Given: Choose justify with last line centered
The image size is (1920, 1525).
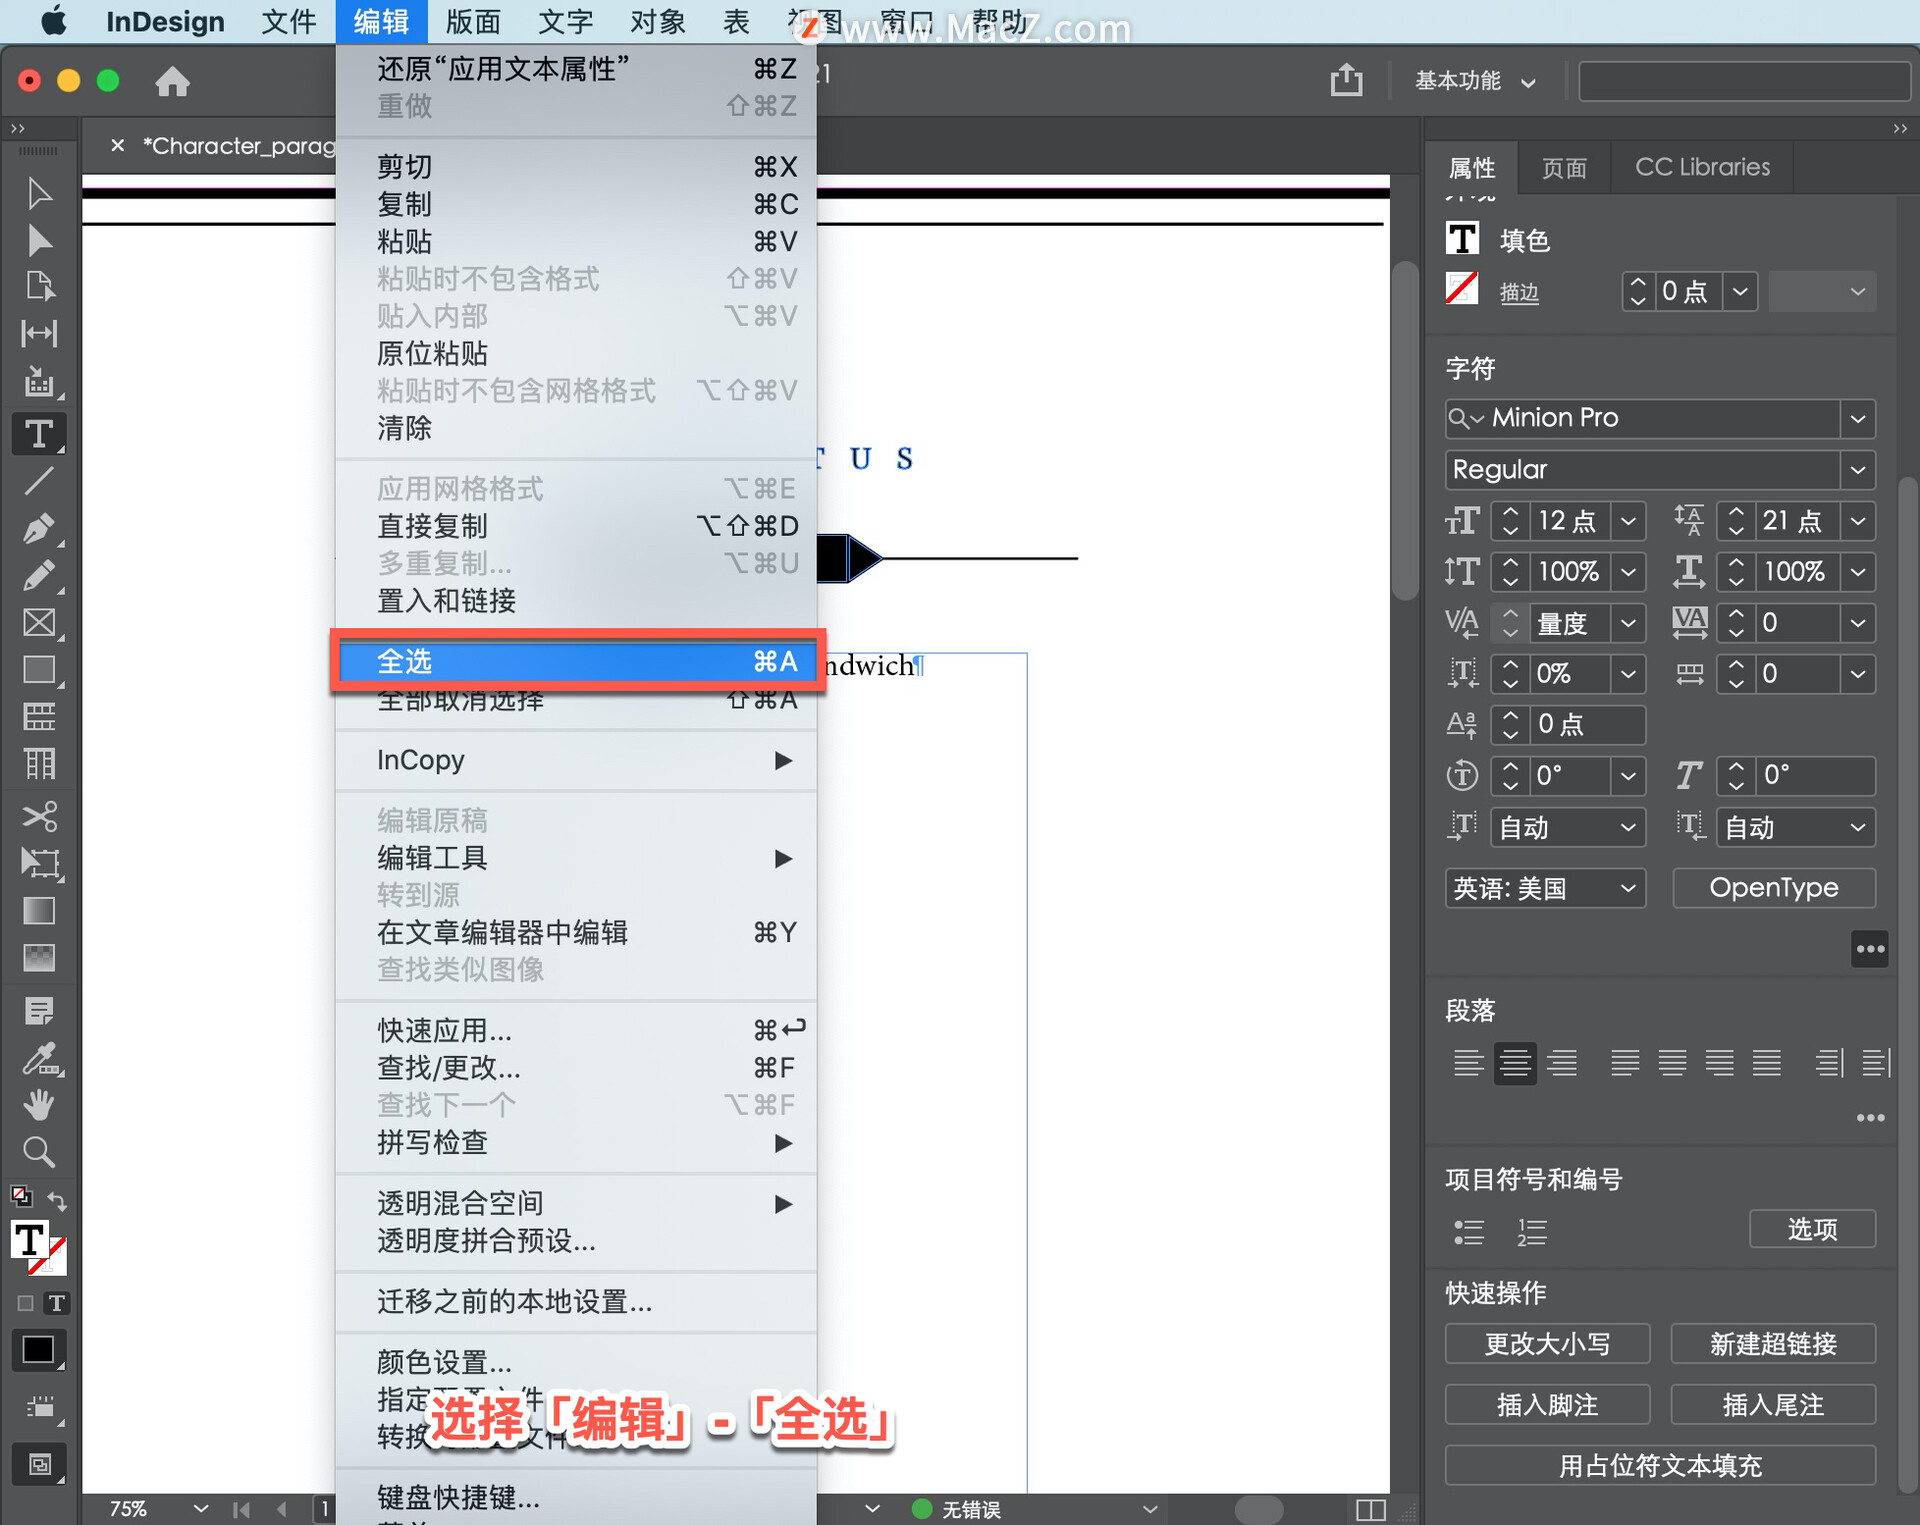Looking at the screenshot, I should pos(1672,1063).
